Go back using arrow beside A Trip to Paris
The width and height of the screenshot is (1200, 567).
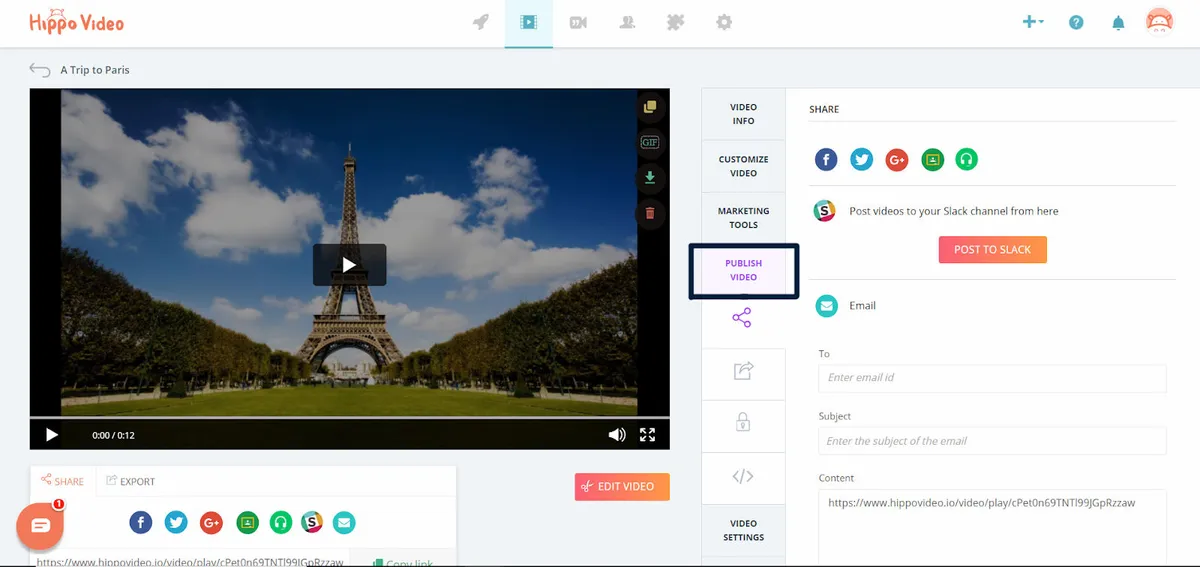pyautogui.click(x=40, y=70)
